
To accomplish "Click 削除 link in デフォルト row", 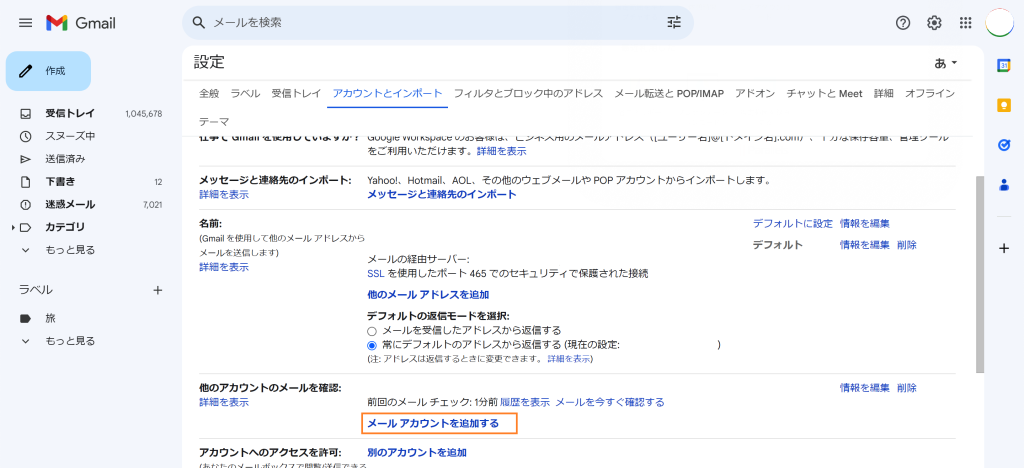I will pos(906,245).
